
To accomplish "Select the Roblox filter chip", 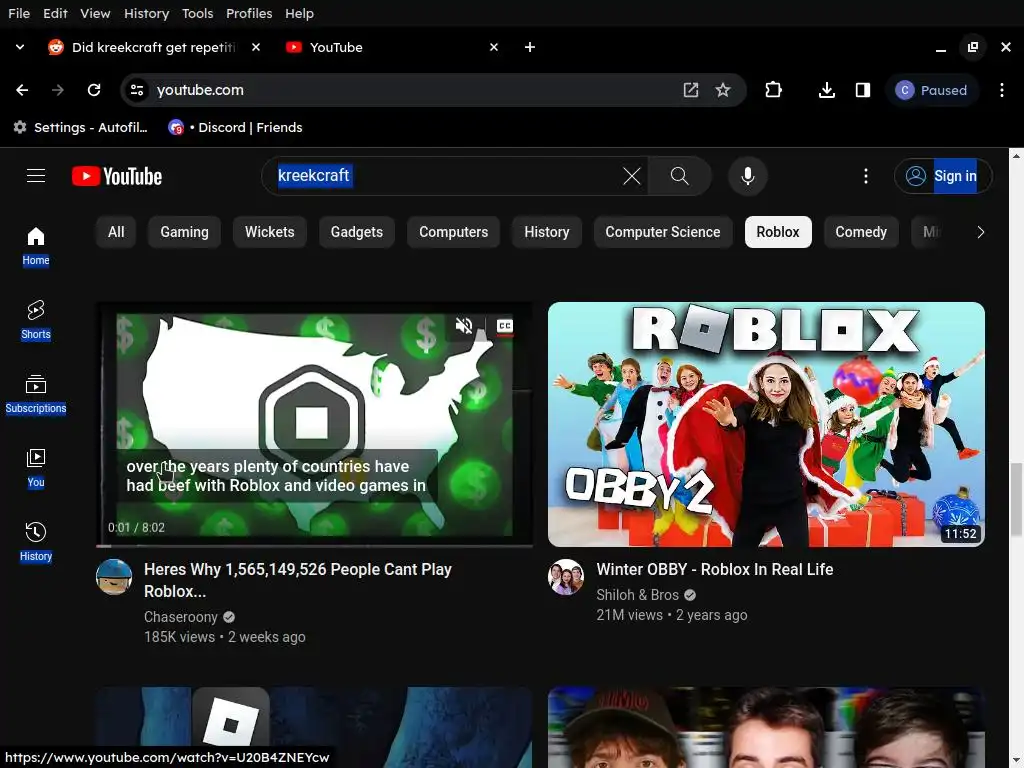I will point(778,232).
